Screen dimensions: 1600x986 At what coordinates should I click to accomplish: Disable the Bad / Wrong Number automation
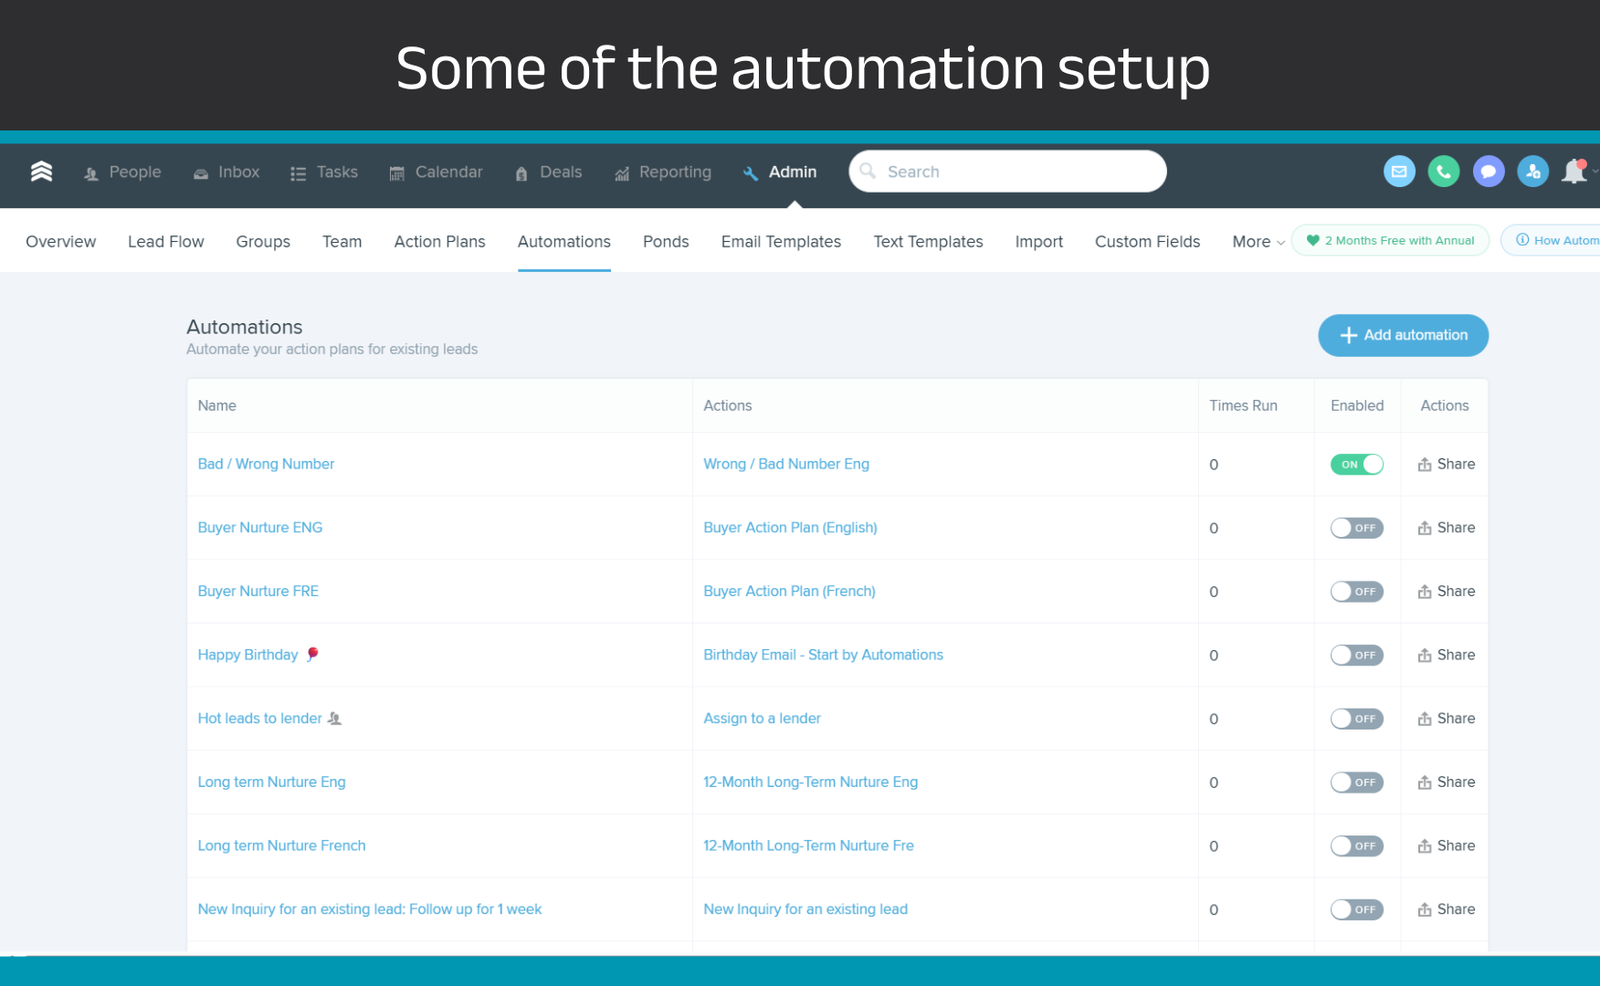point(1356,464)
